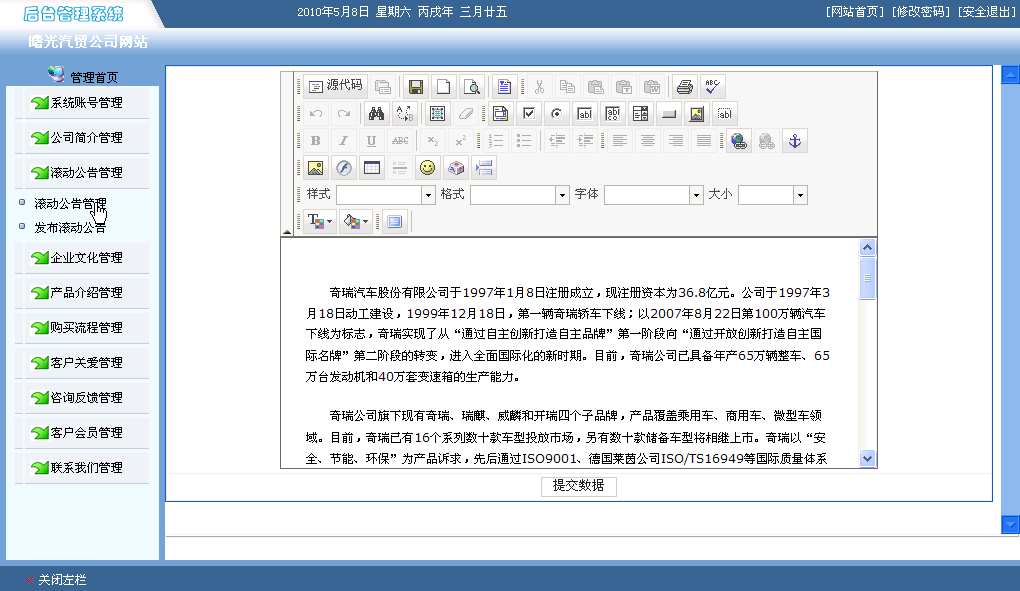Click the Select All icon

click(437, 114)
